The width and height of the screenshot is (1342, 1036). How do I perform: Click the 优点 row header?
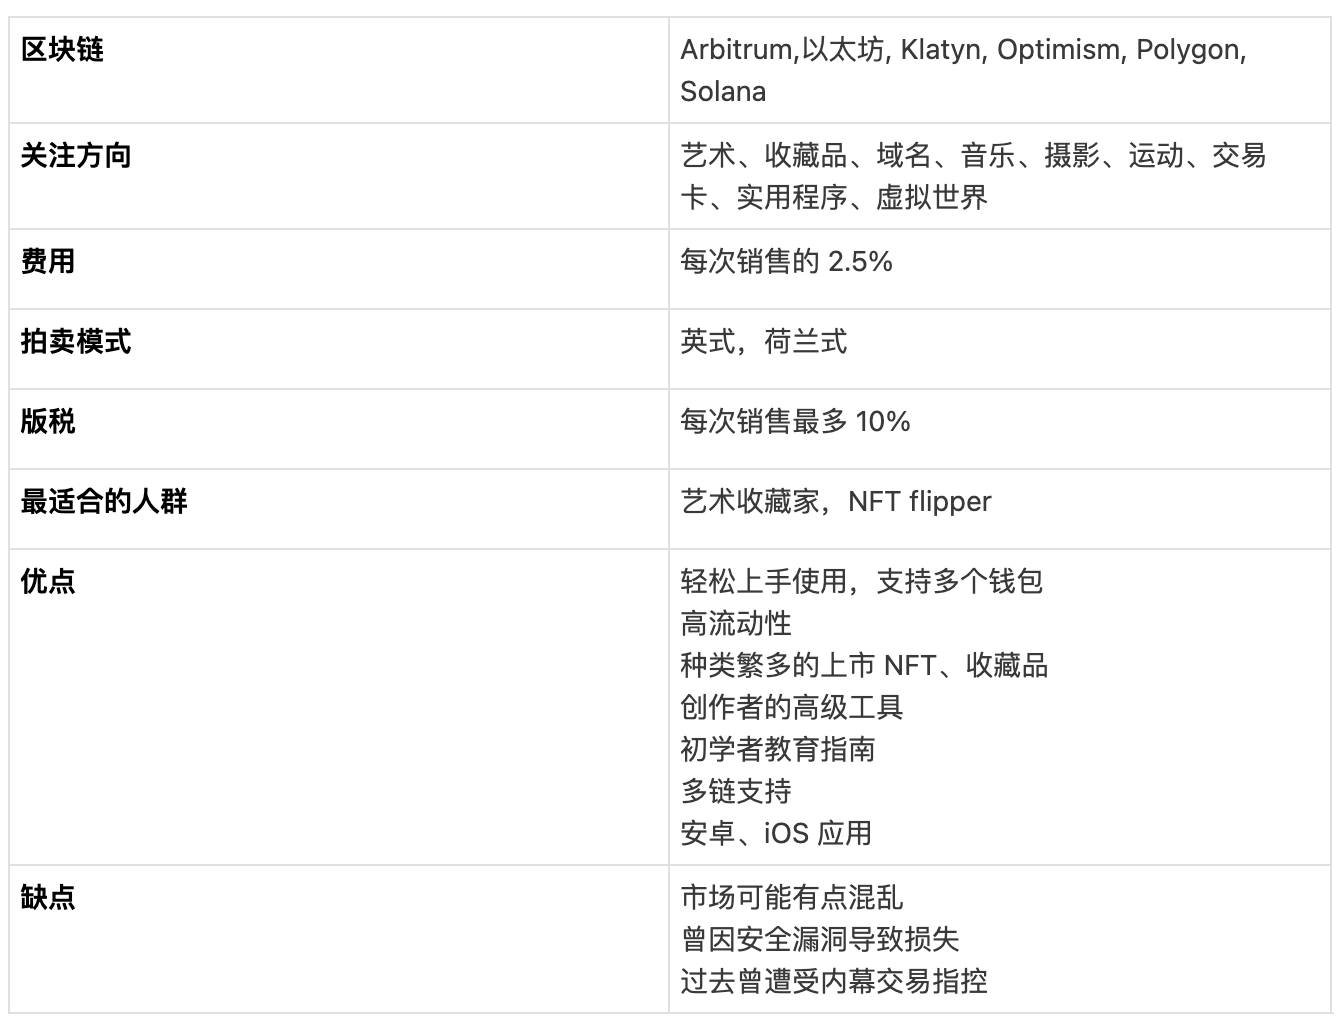tap(48, 582)
